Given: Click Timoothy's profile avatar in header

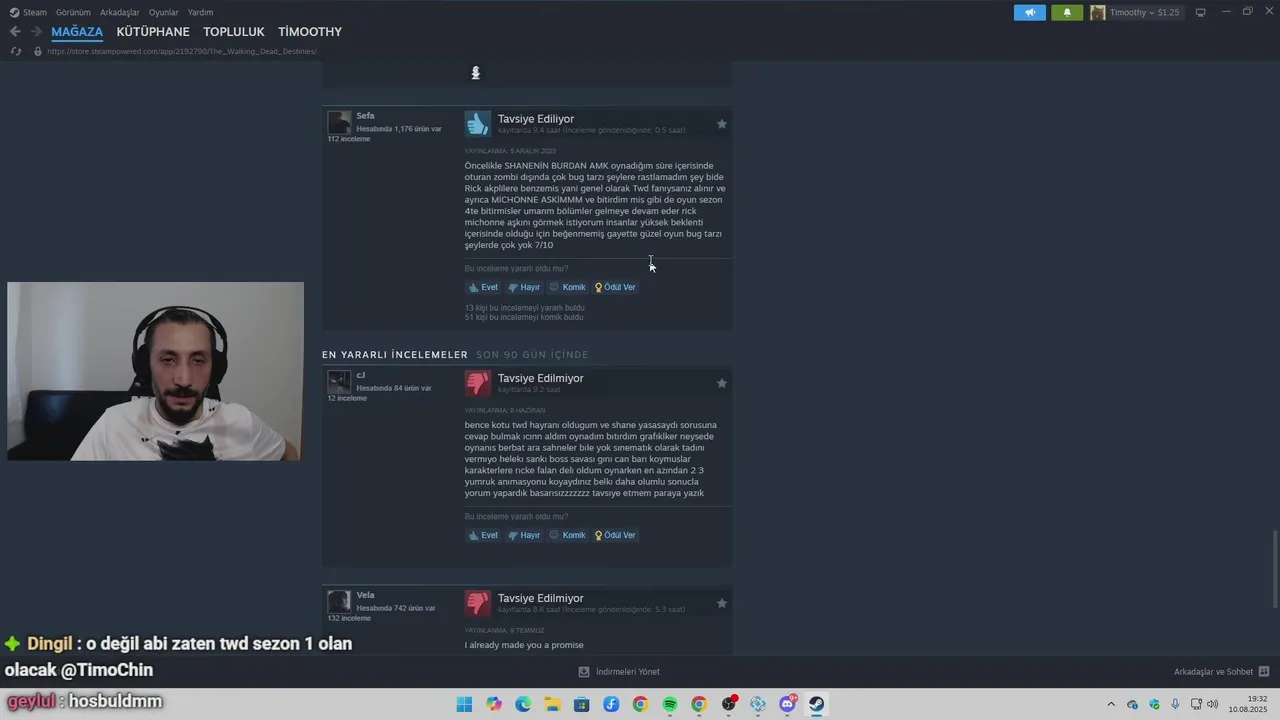Looking at the screenshot, I should point(1098,12).
